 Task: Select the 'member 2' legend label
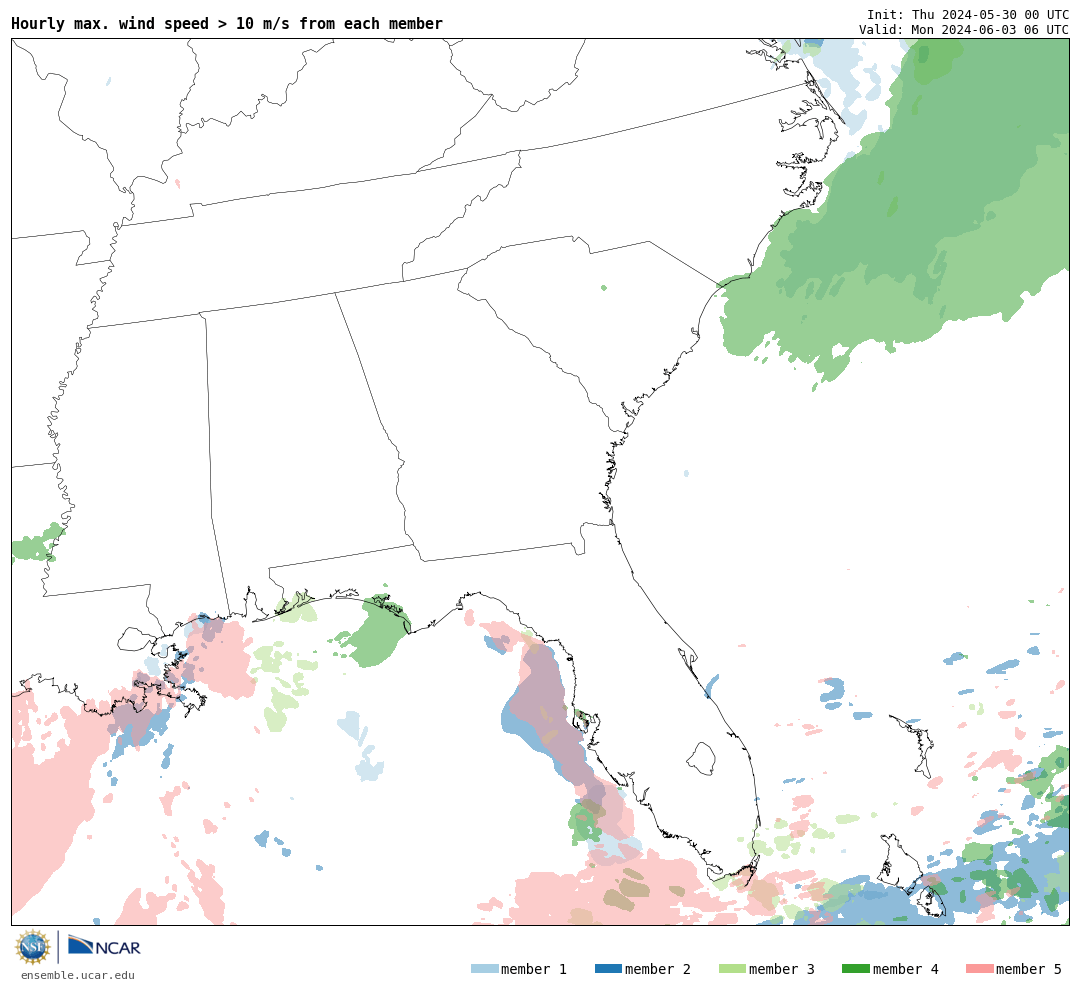658,969
